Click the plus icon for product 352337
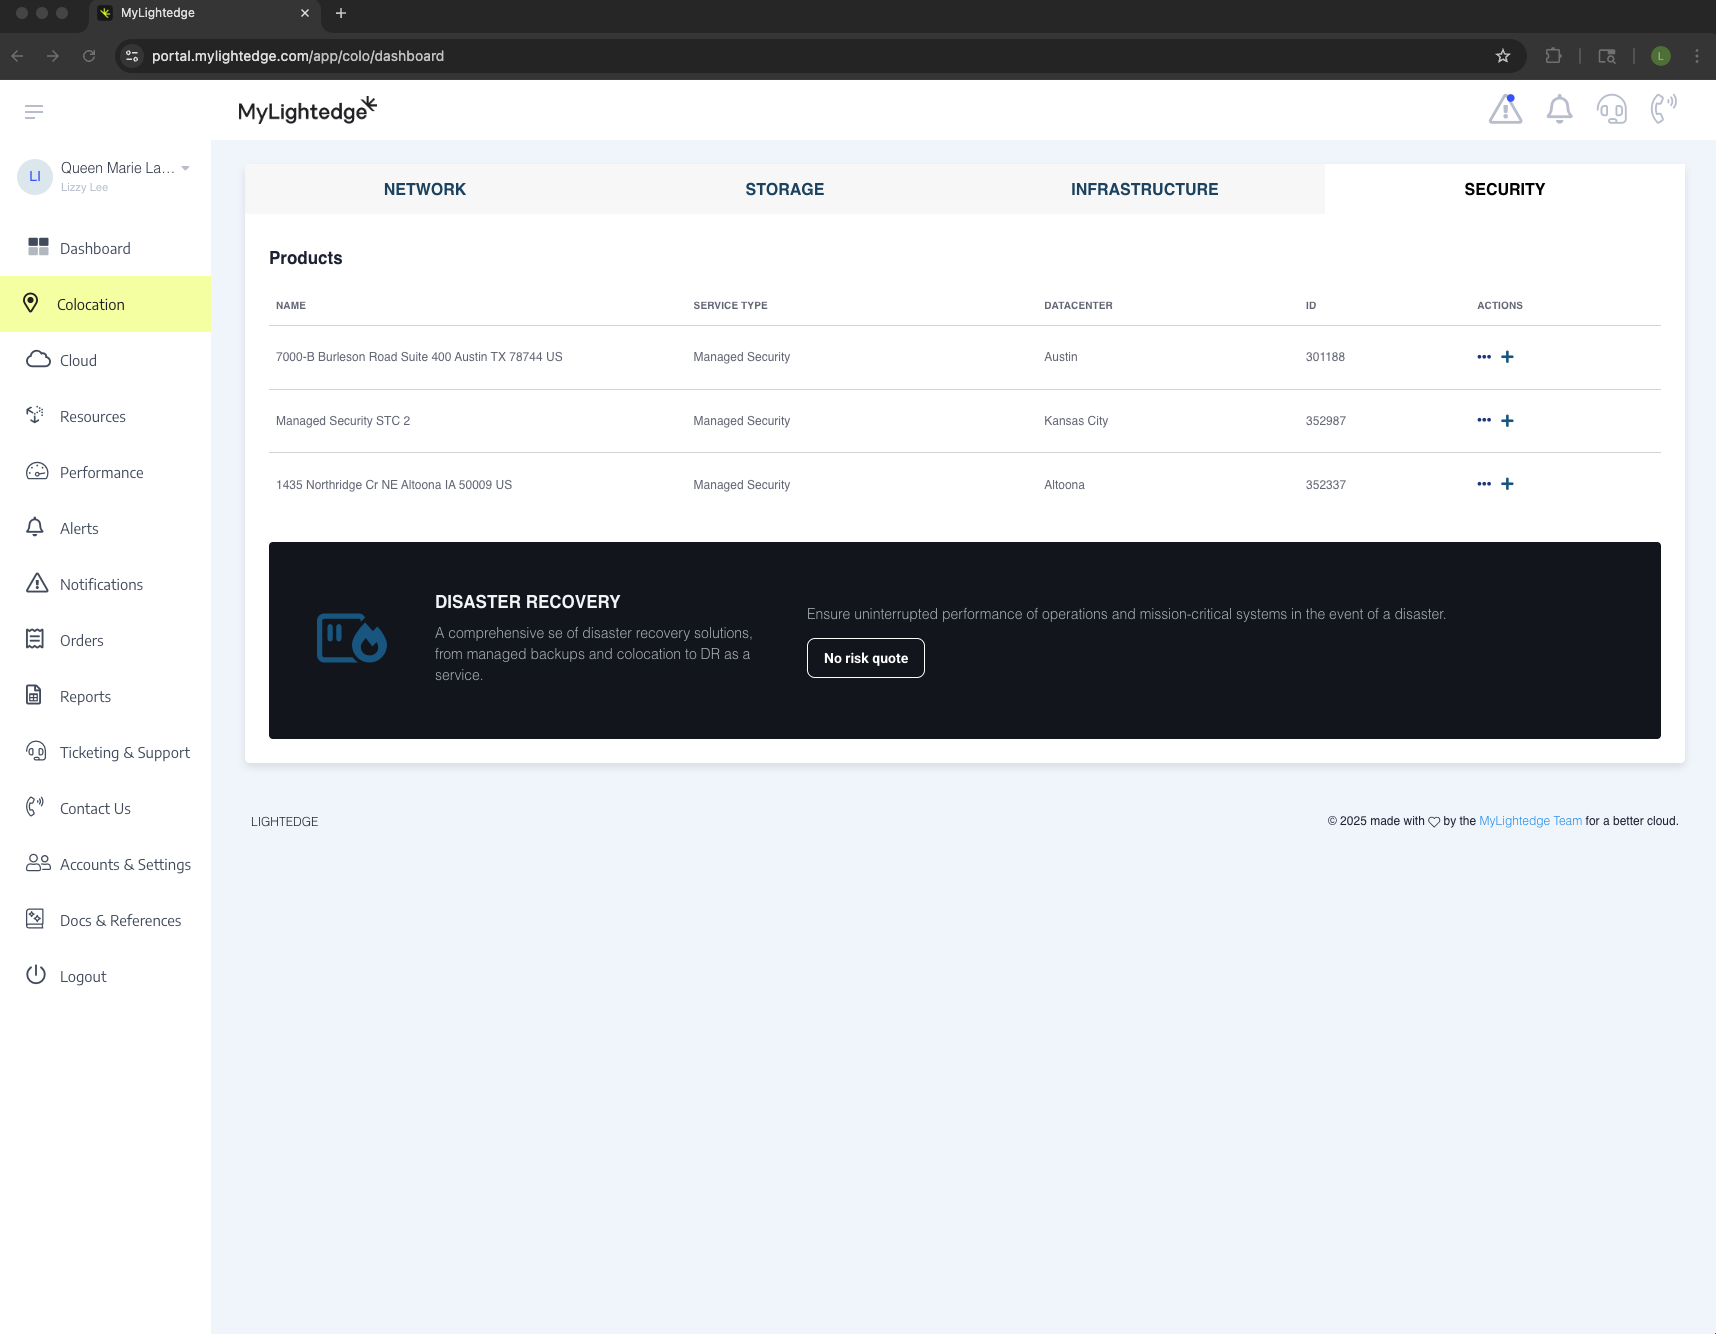The height and width of the screenshot is (1334, 1716). click(1507, 484)
